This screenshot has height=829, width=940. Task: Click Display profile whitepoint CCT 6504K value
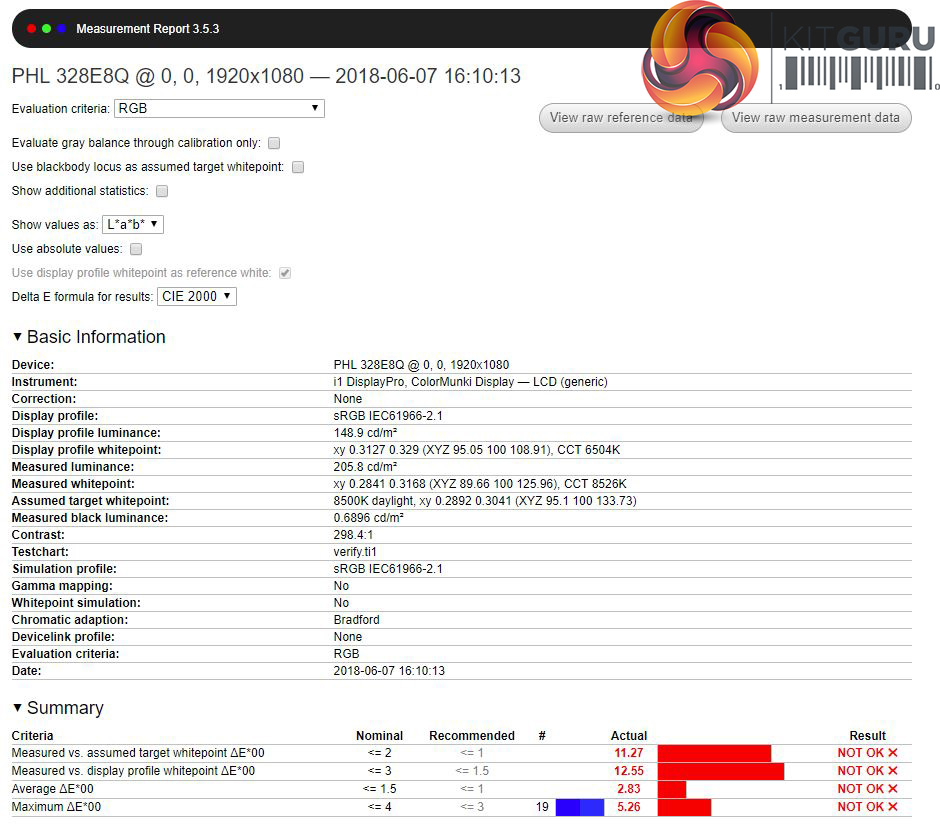tap(477, 450)
